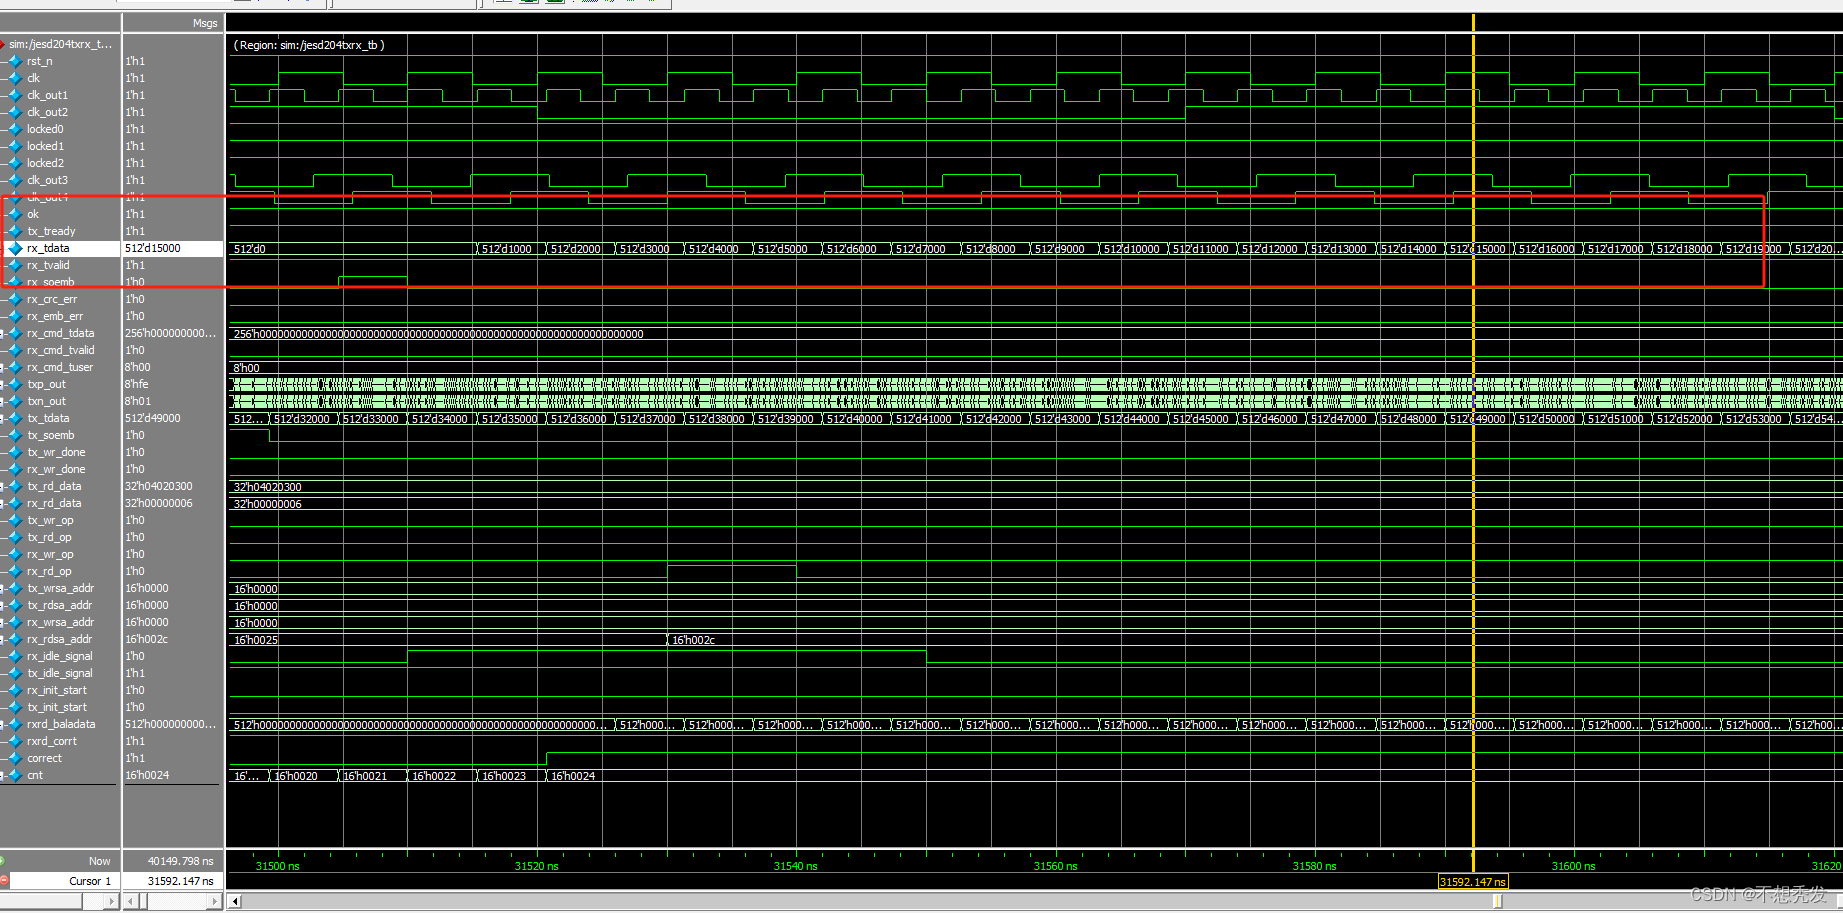Click the diamond icon beside tx_rdsa_addr
1843x913 pixels.
16,605
